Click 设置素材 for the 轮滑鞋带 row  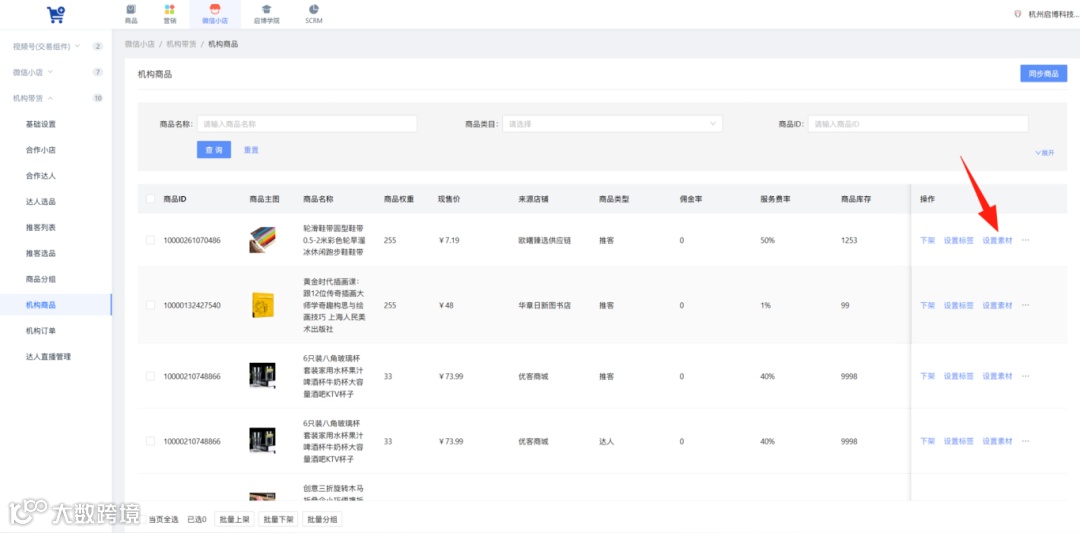997,240
